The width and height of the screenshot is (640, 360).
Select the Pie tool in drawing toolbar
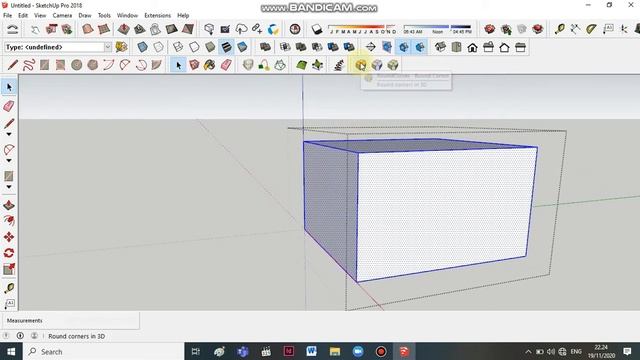[157, 65]
